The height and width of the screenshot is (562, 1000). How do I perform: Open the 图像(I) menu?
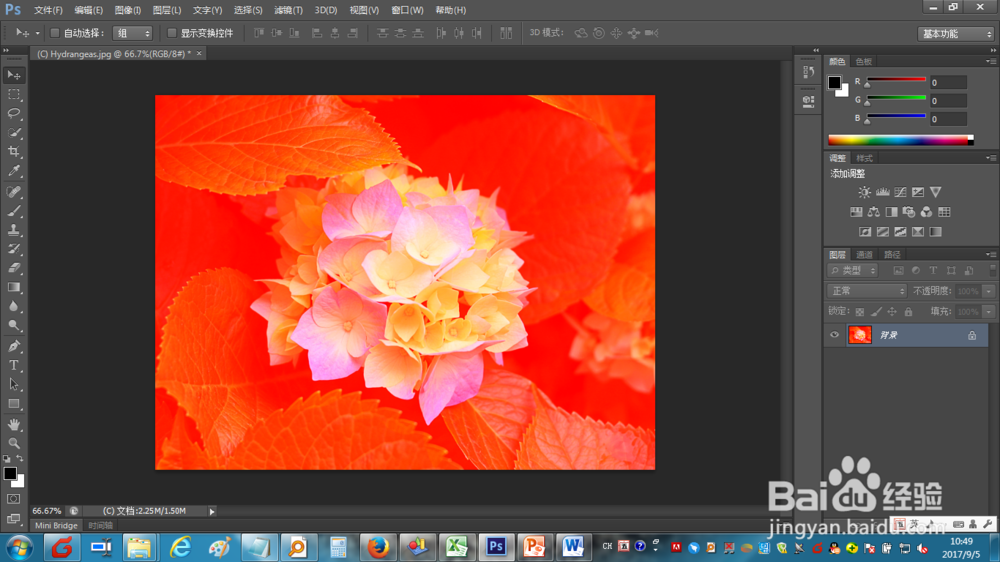[x=128, y=10]
